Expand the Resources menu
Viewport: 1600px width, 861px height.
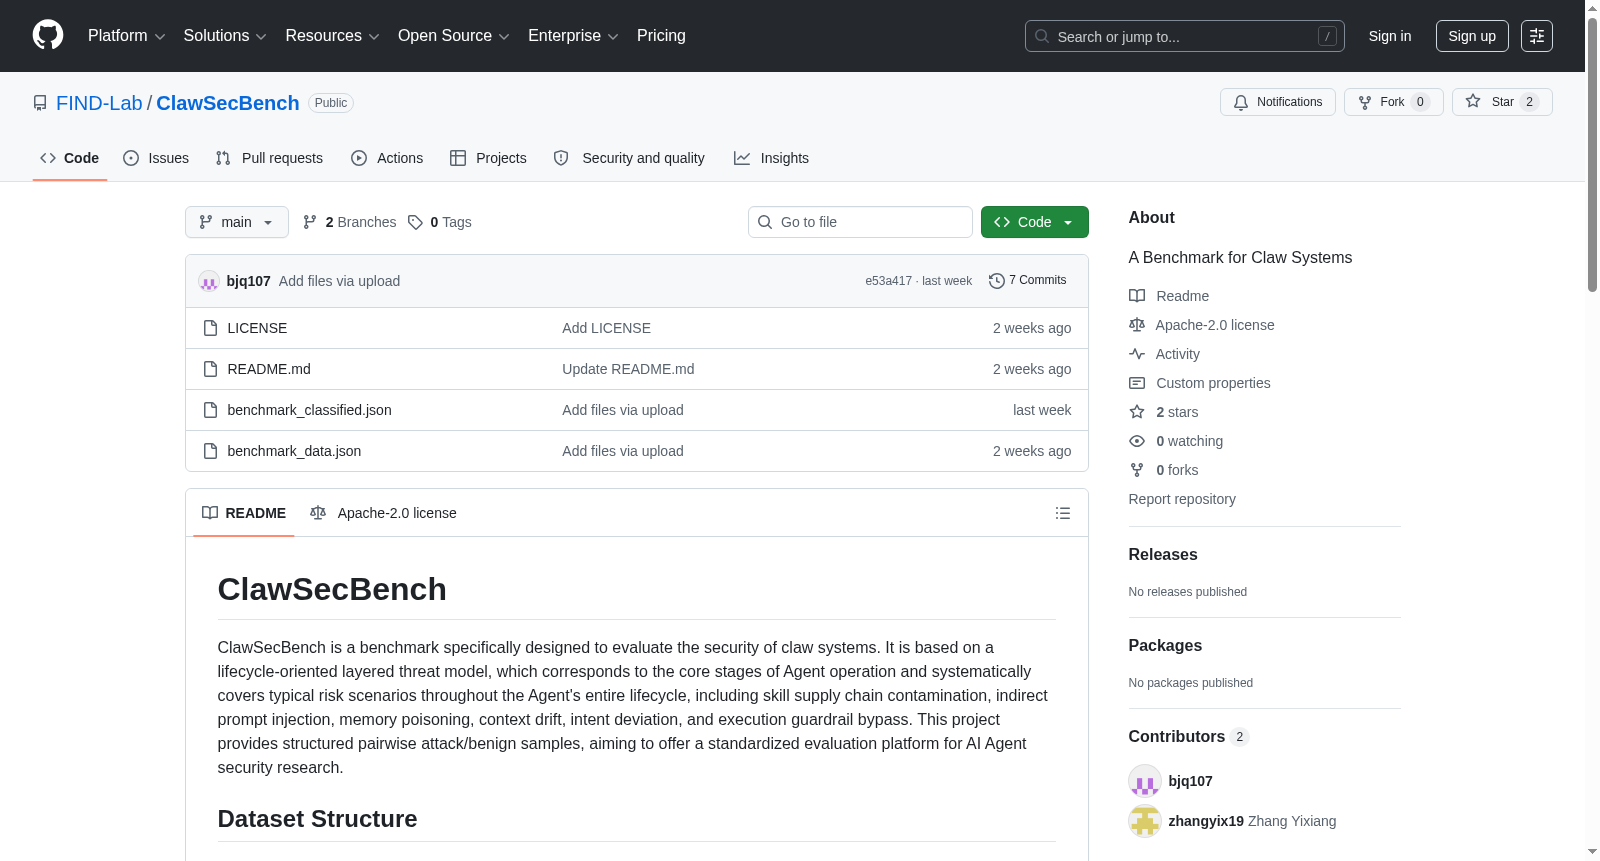pos(332,36)
